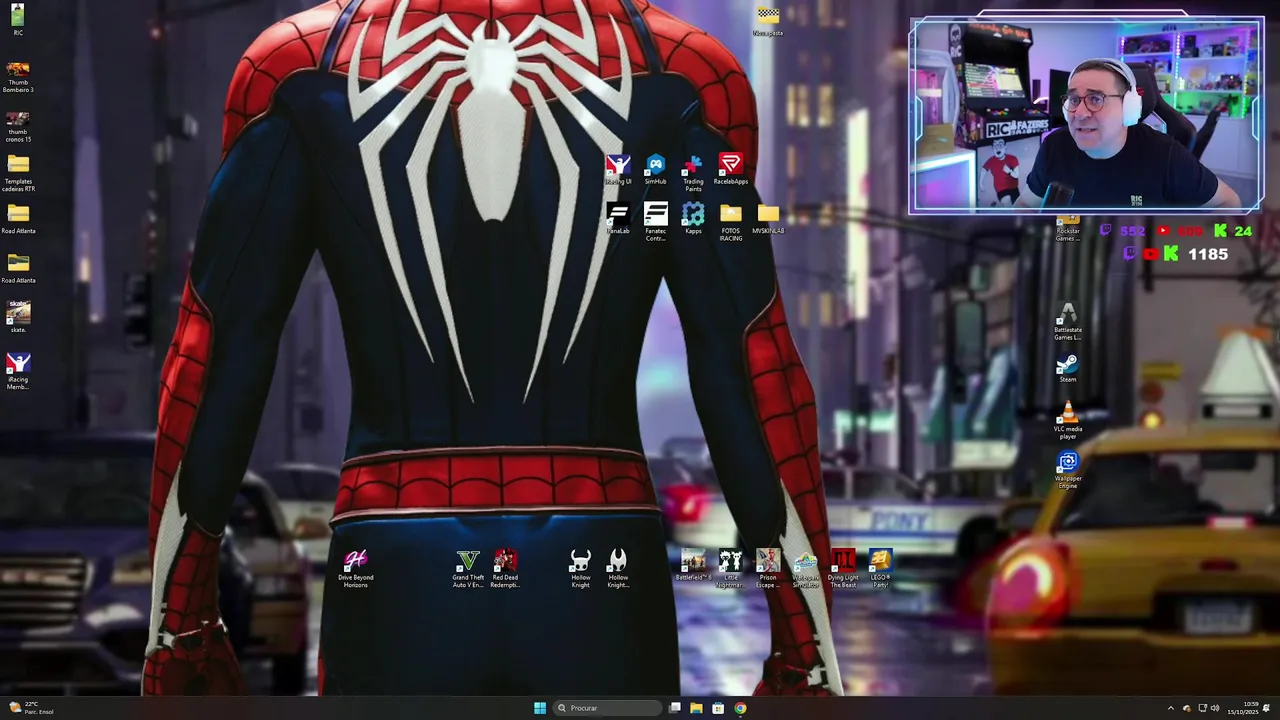Open the VLC media player shortcut

[x=1068, y=420]
